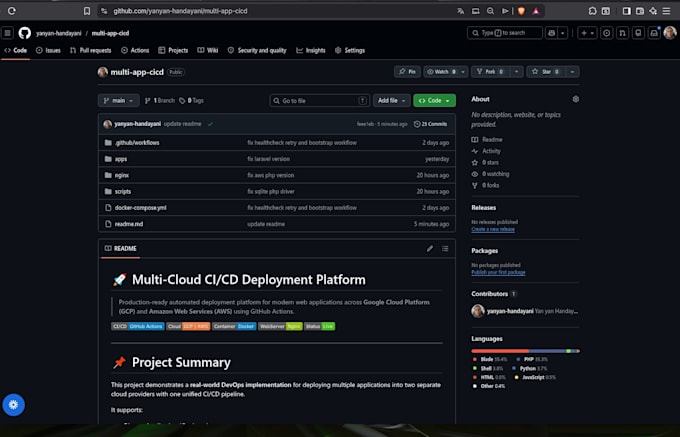The height and width of the screenshot is (437, 680).
Task: Click the Type / to search box
Action: (x=505, y=33)
